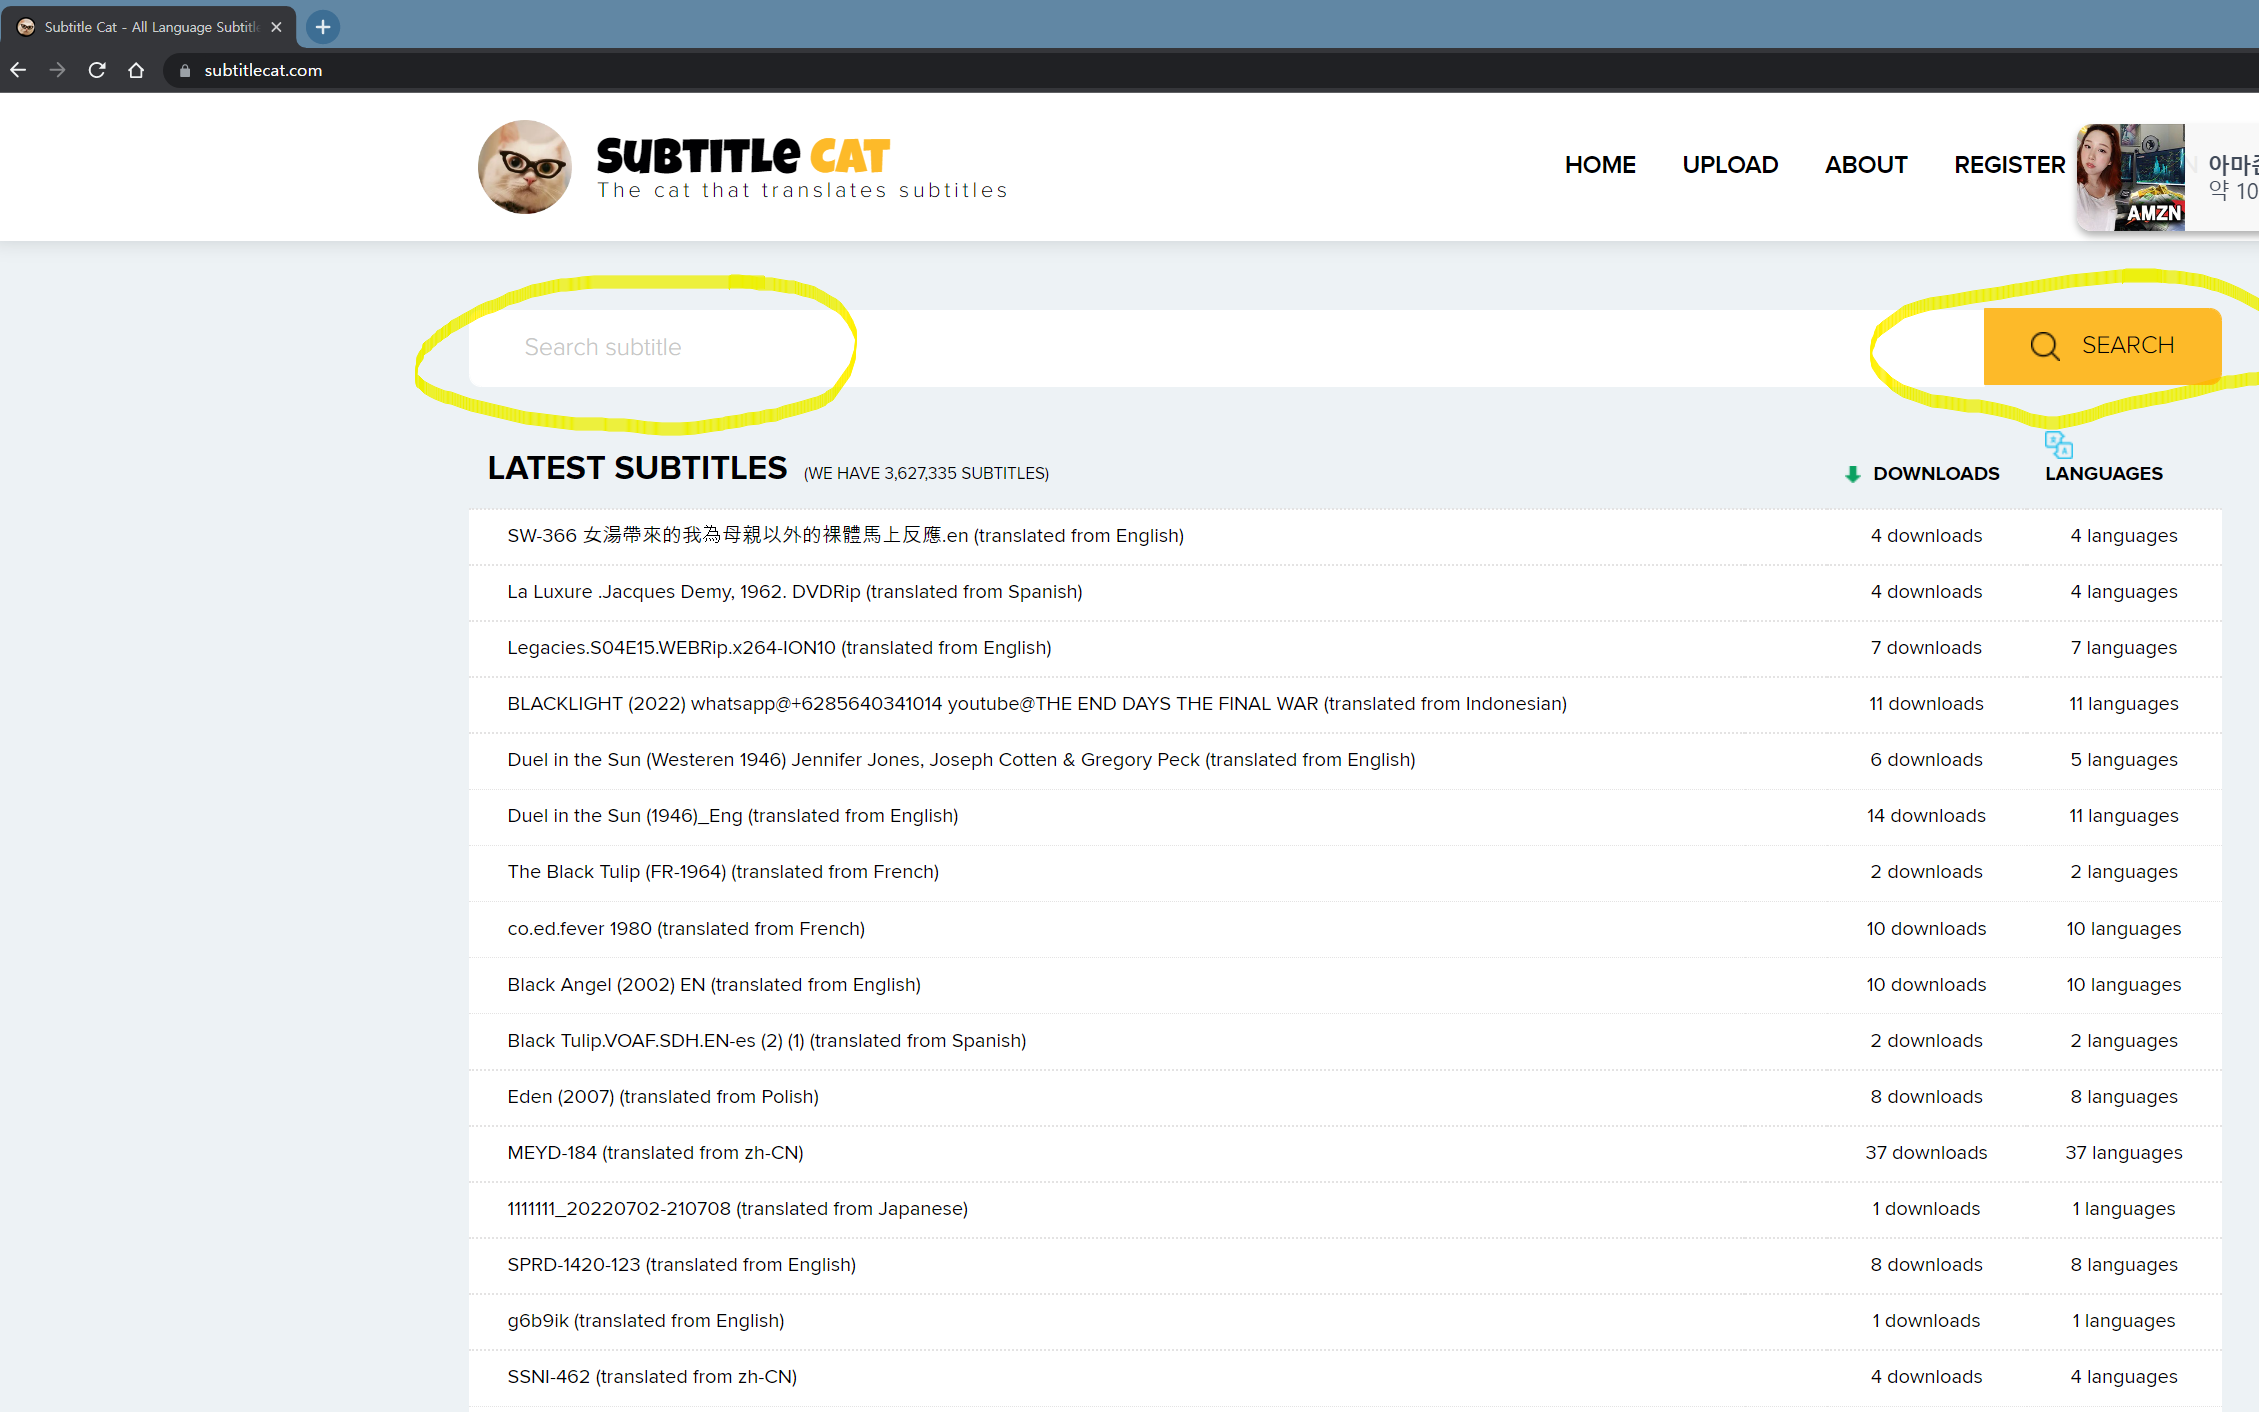
Task: Open the HOME menu item
Action: [x=1600, y=165]
